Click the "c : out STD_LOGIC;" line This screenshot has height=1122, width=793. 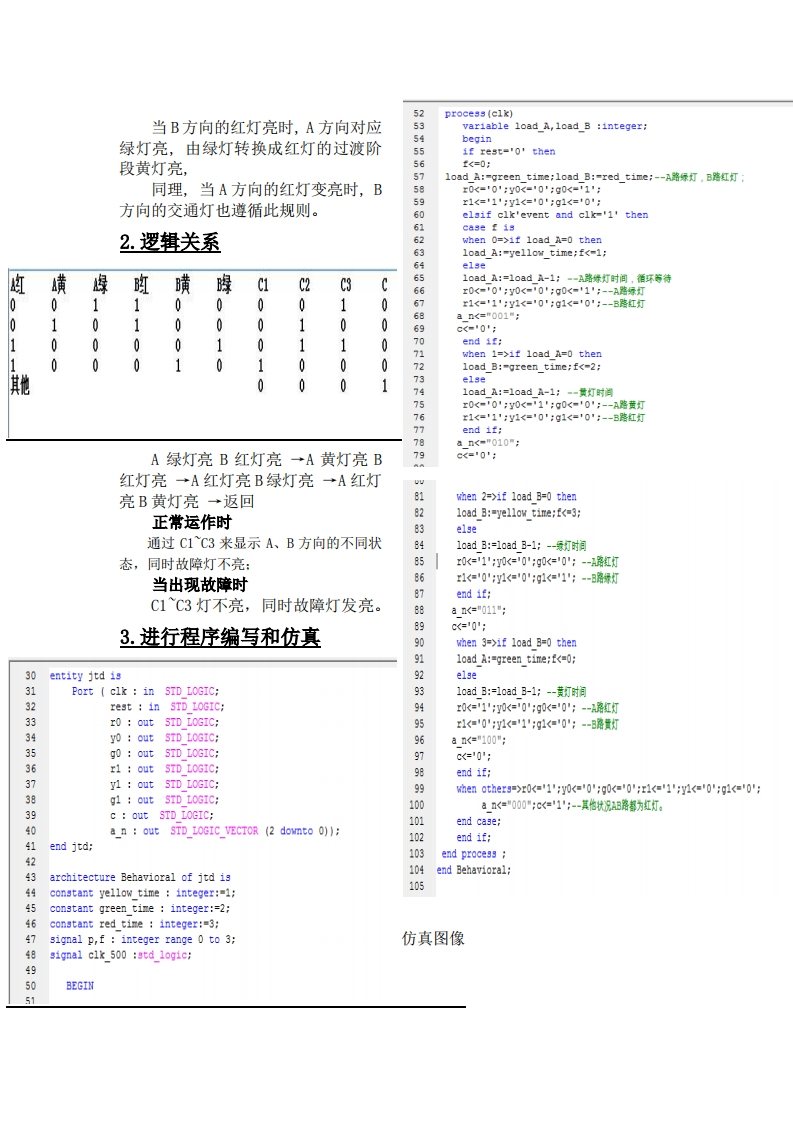162,816
